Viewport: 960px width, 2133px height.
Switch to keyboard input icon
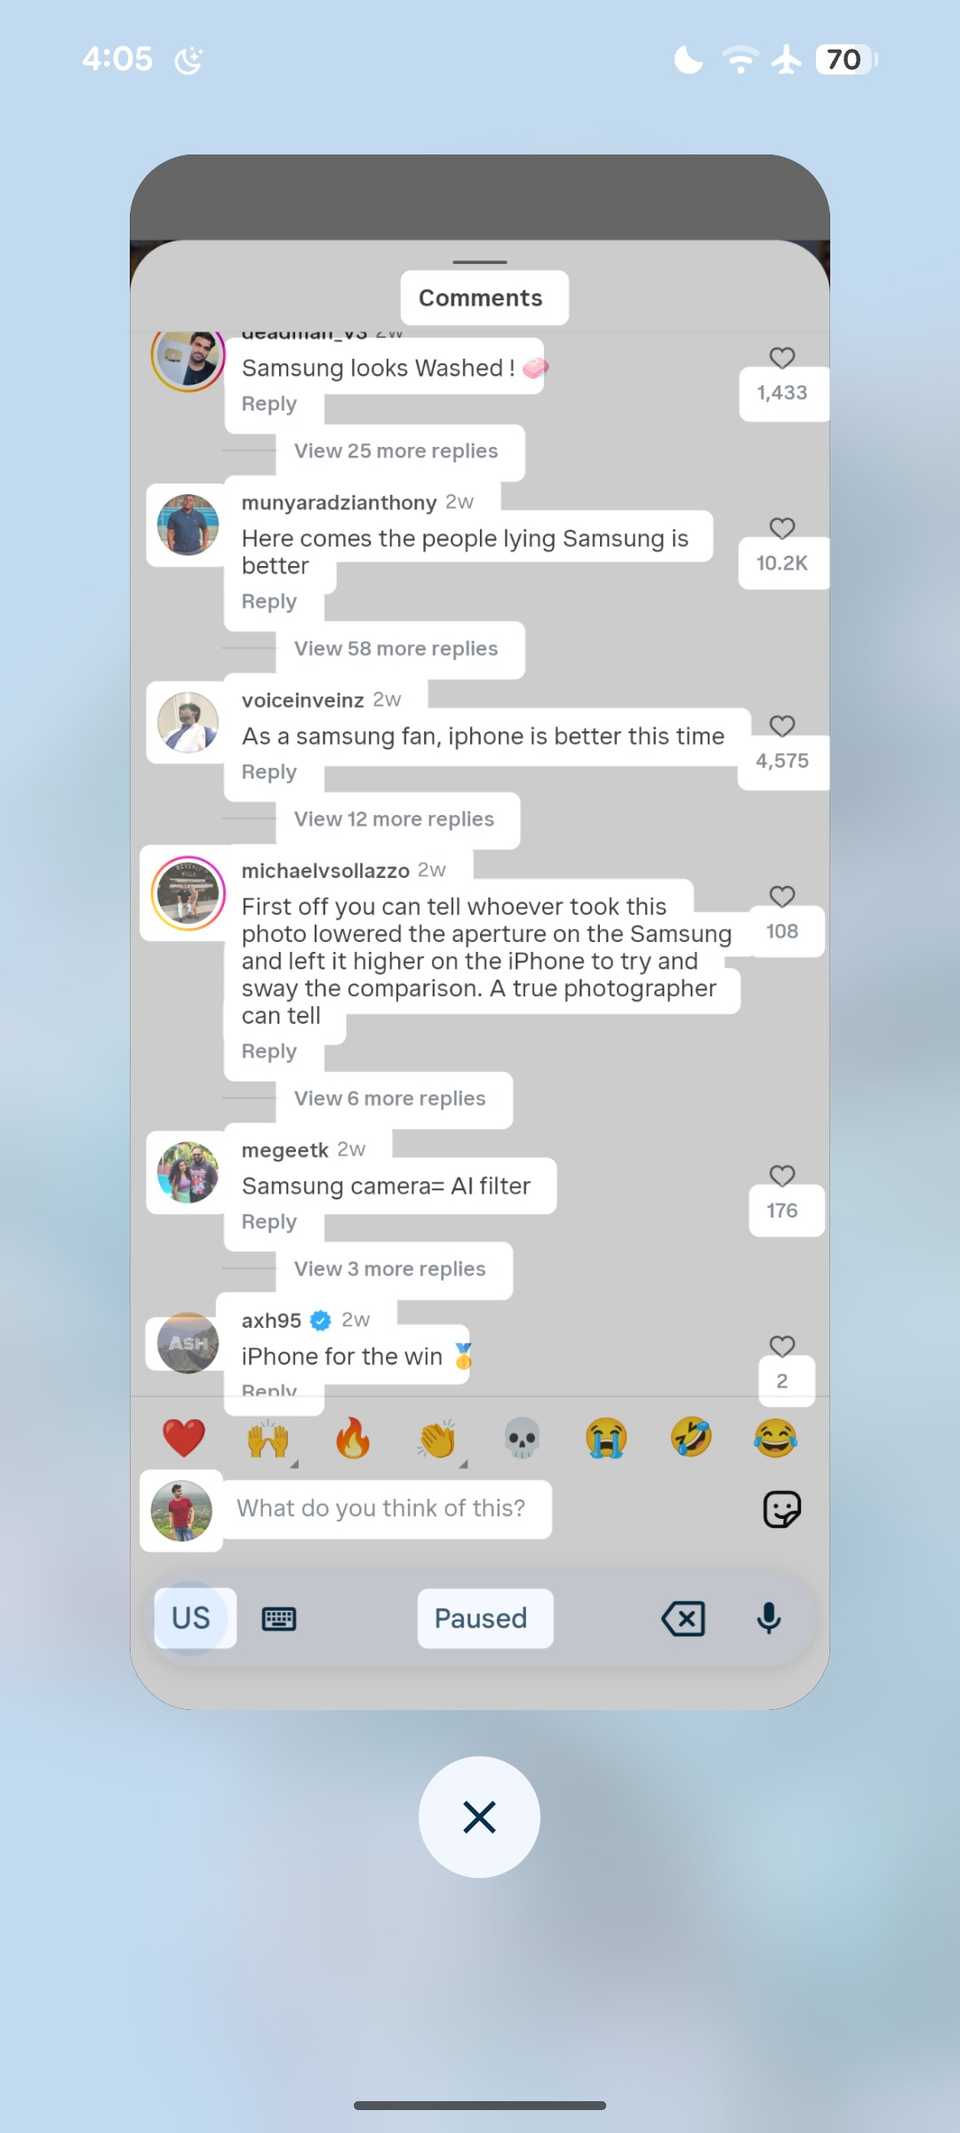[279, 1618]
